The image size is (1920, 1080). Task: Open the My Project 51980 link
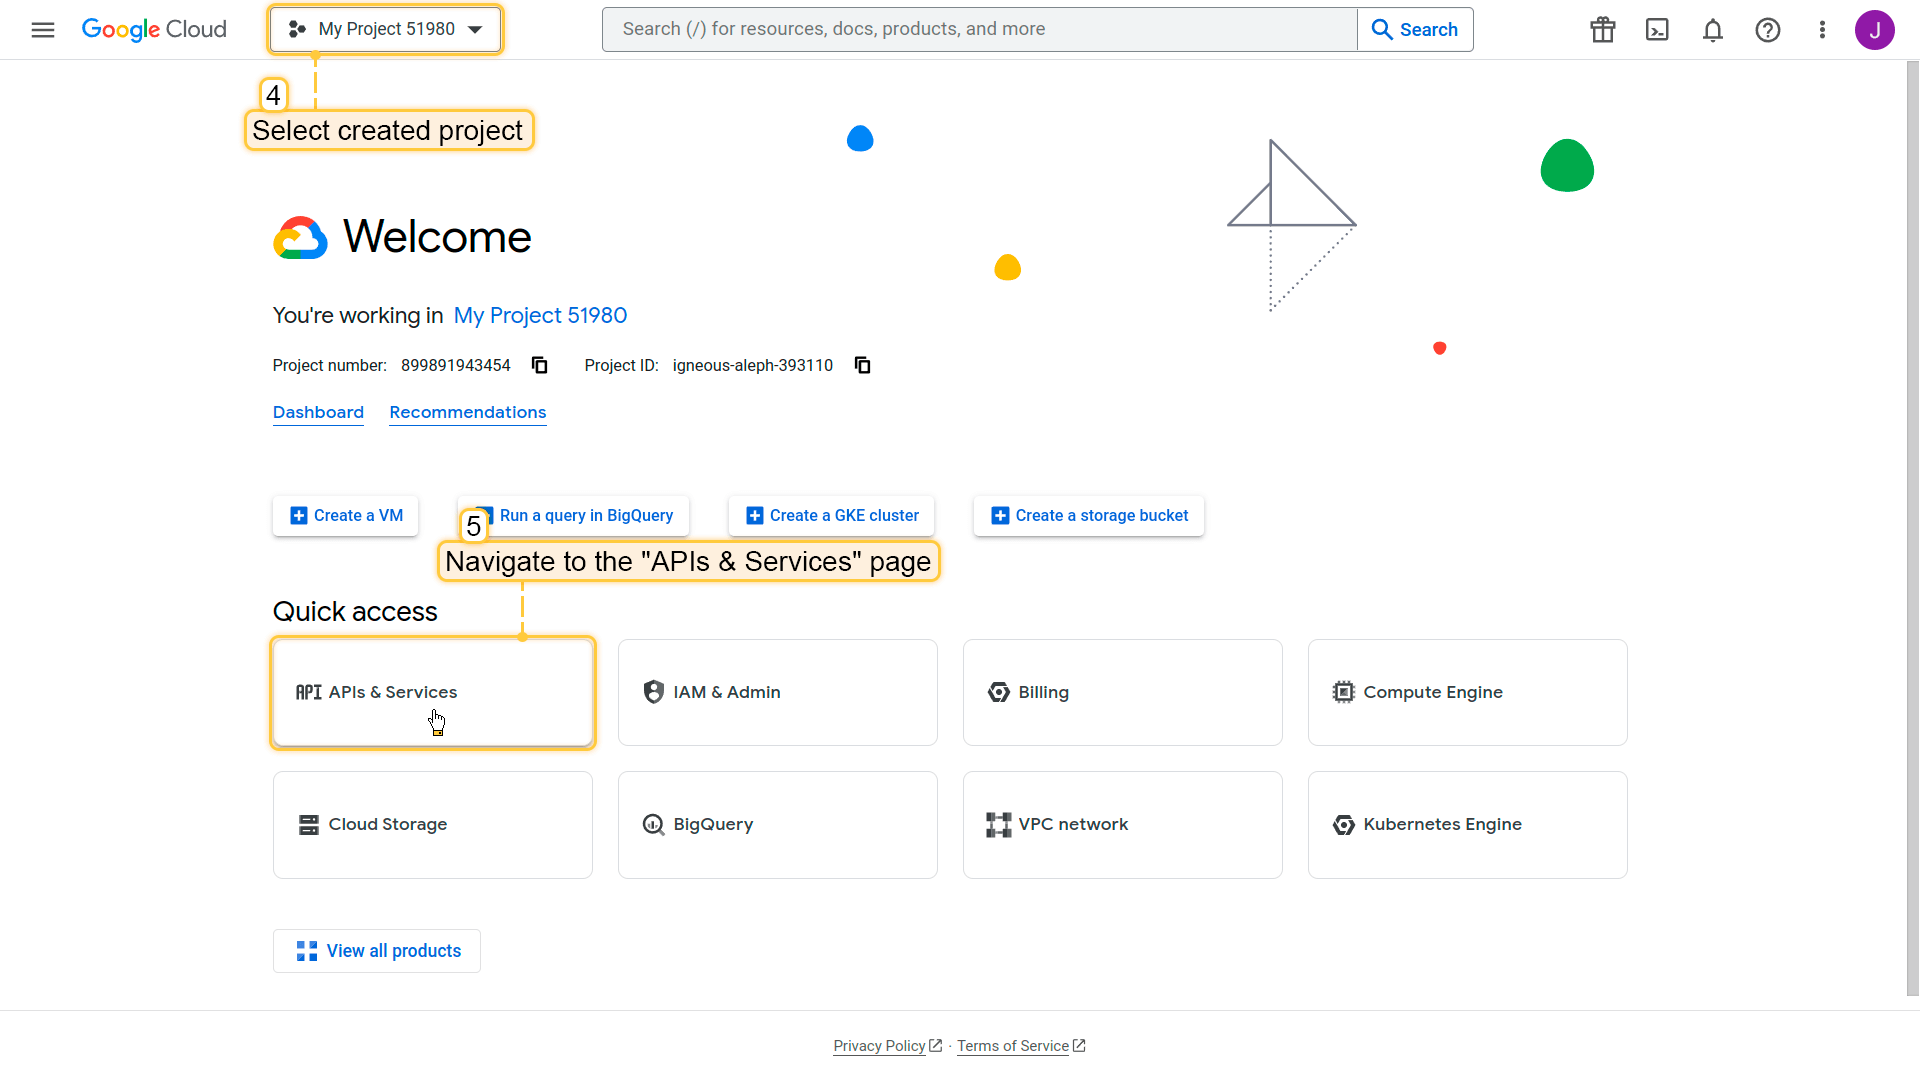(540, 316)
